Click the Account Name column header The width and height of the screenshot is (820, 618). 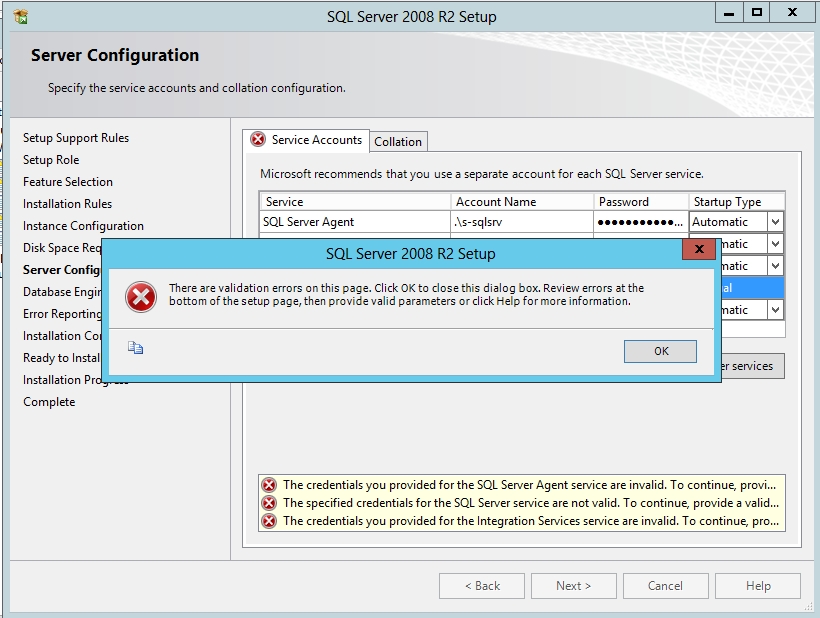522,202
